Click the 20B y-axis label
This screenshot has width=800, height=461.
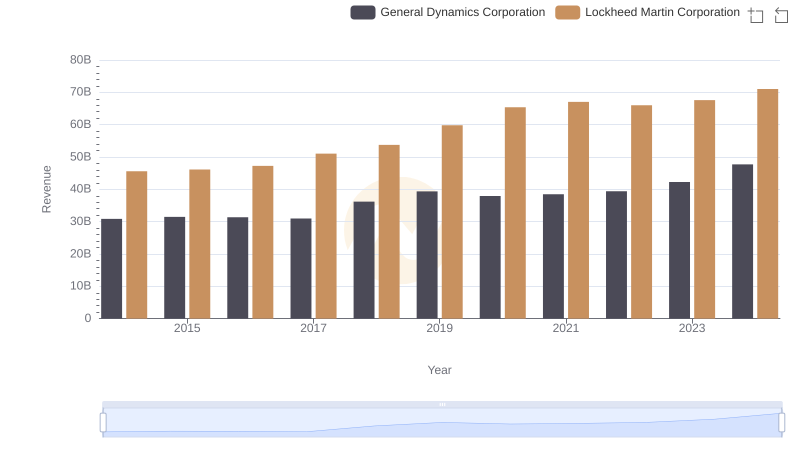(x=81, y=253)
